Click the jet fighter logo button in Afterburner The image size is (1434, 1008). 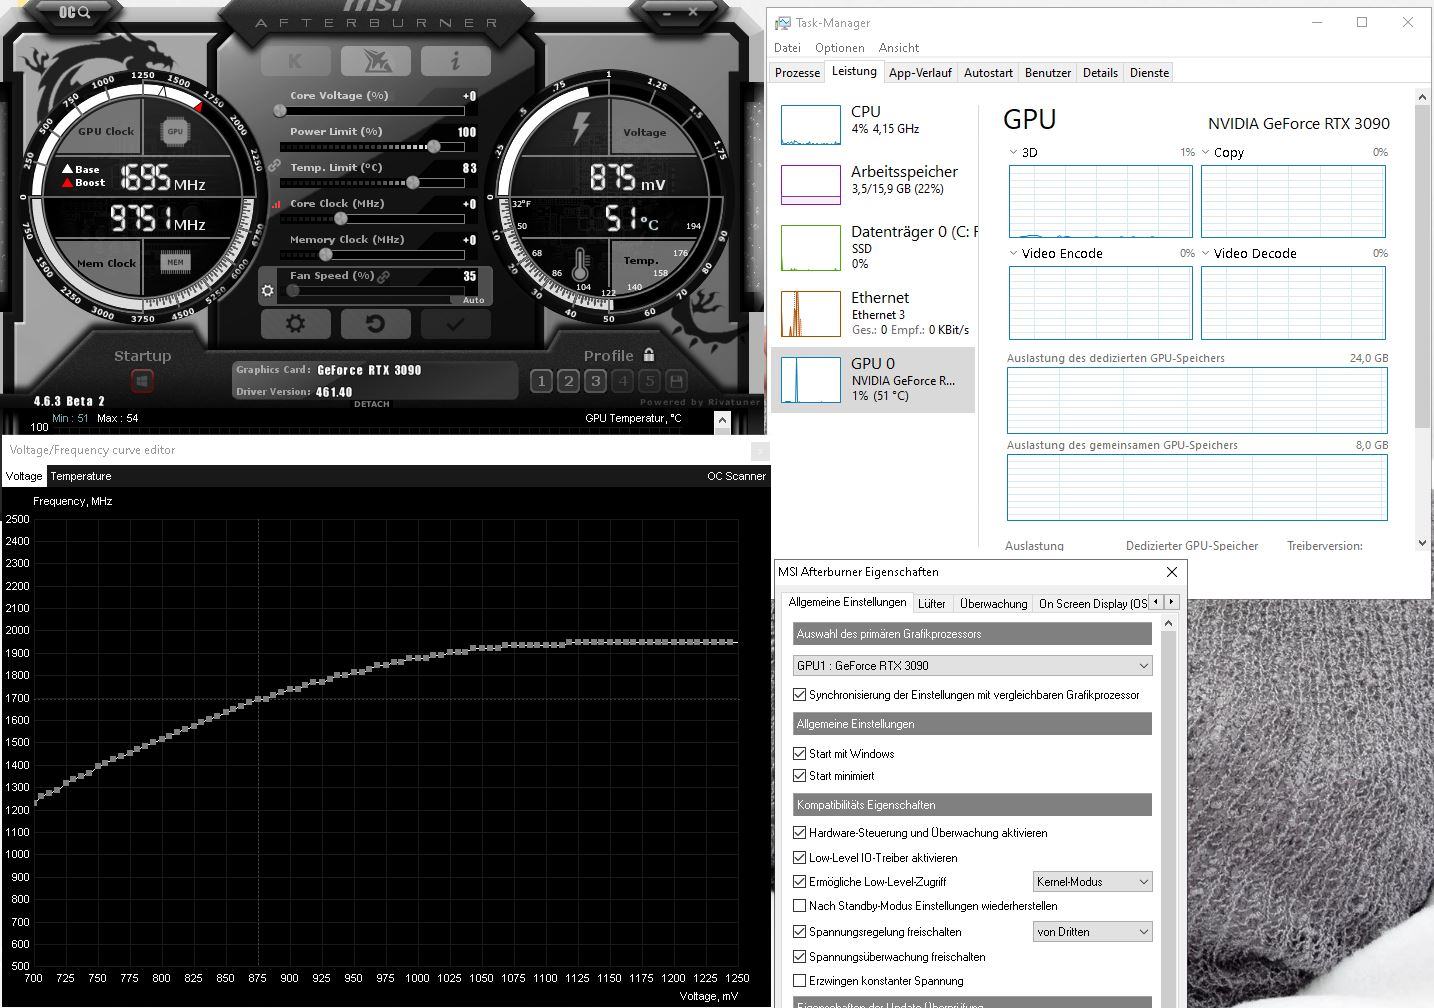(x=375, y=61)
